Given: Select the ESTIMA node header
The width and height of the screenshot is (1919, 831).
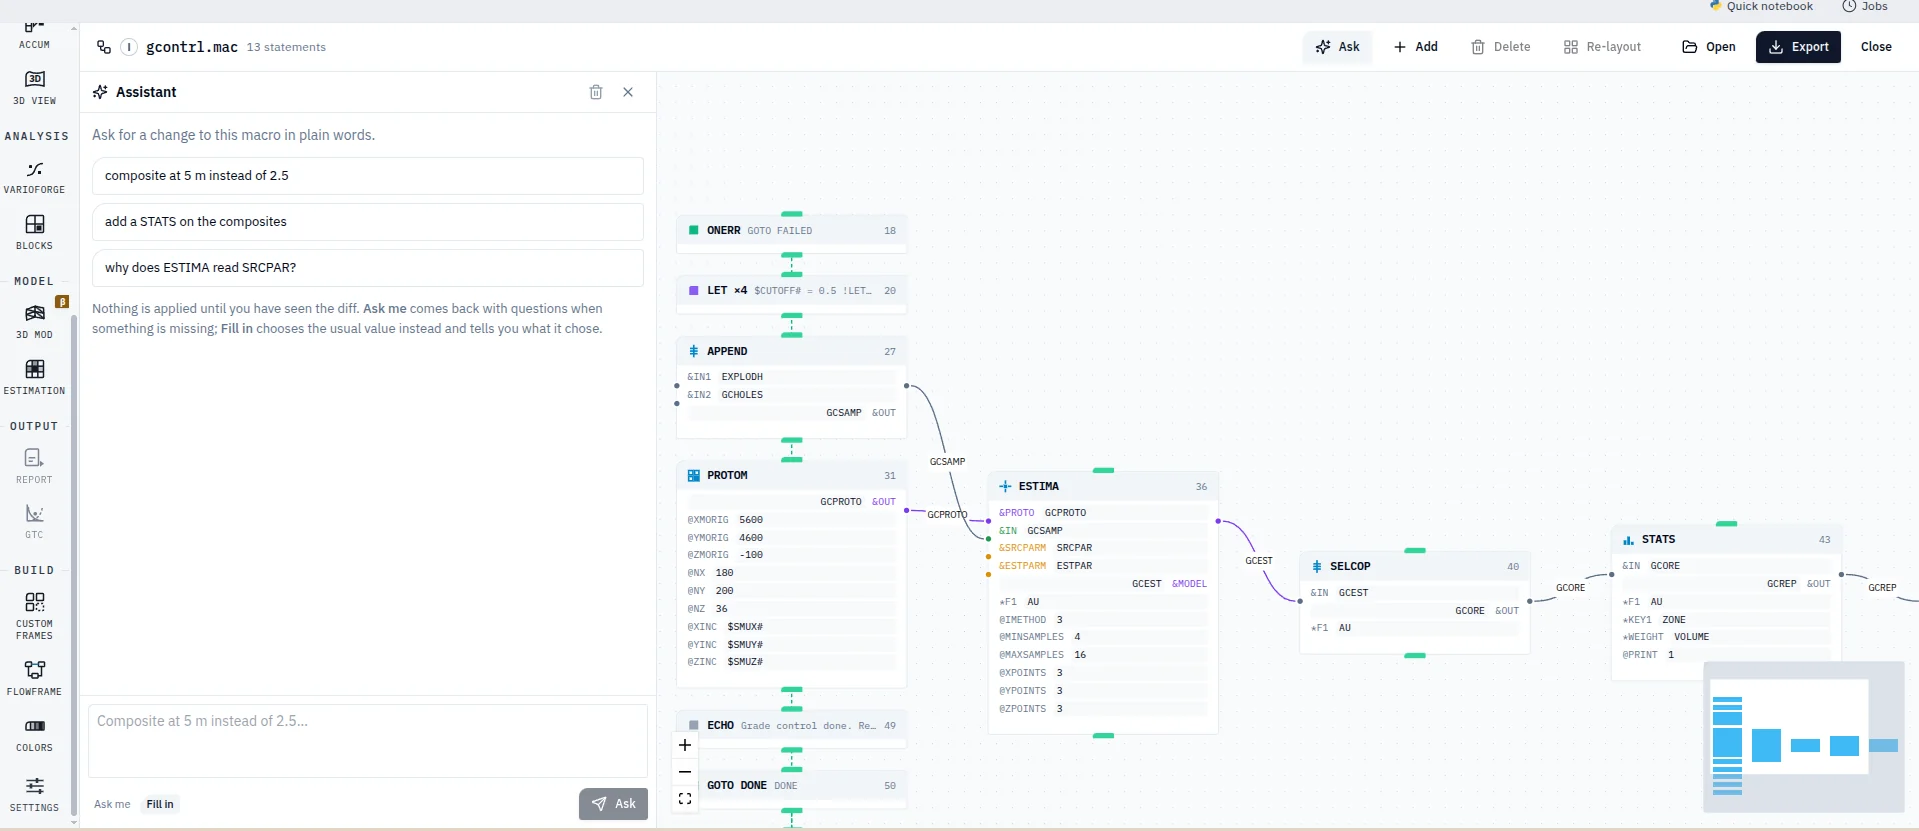Looking at the screenshot, I should coord(1103,486).
